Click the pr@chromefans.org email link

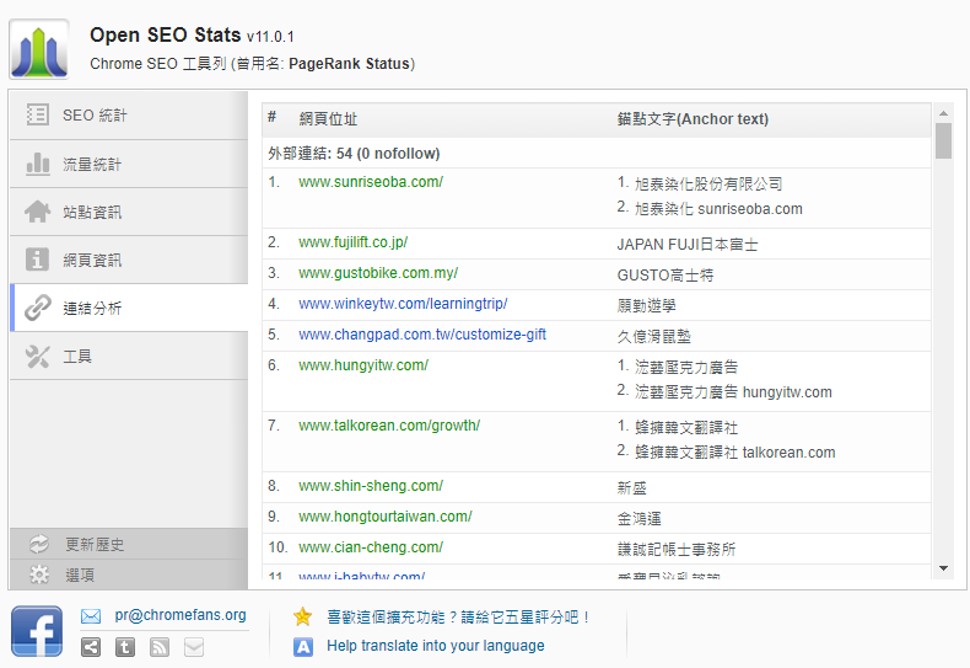click(181, 615)
